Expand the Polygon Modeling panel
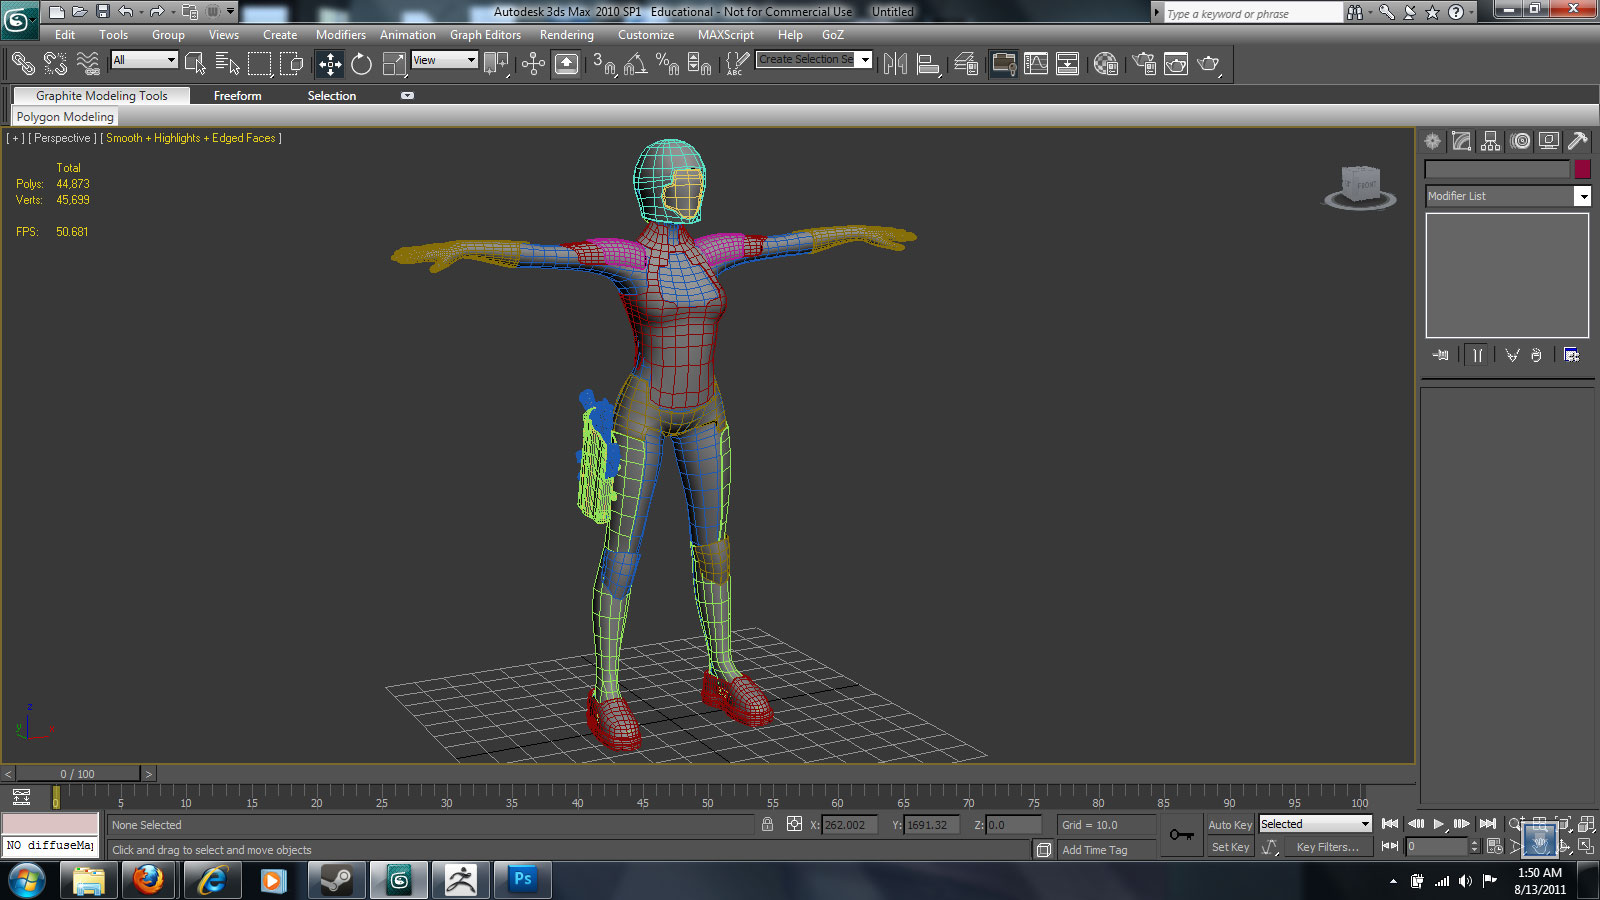This screenshot has height=900, width=1600. pyautogui.click(x=65, y=117)
